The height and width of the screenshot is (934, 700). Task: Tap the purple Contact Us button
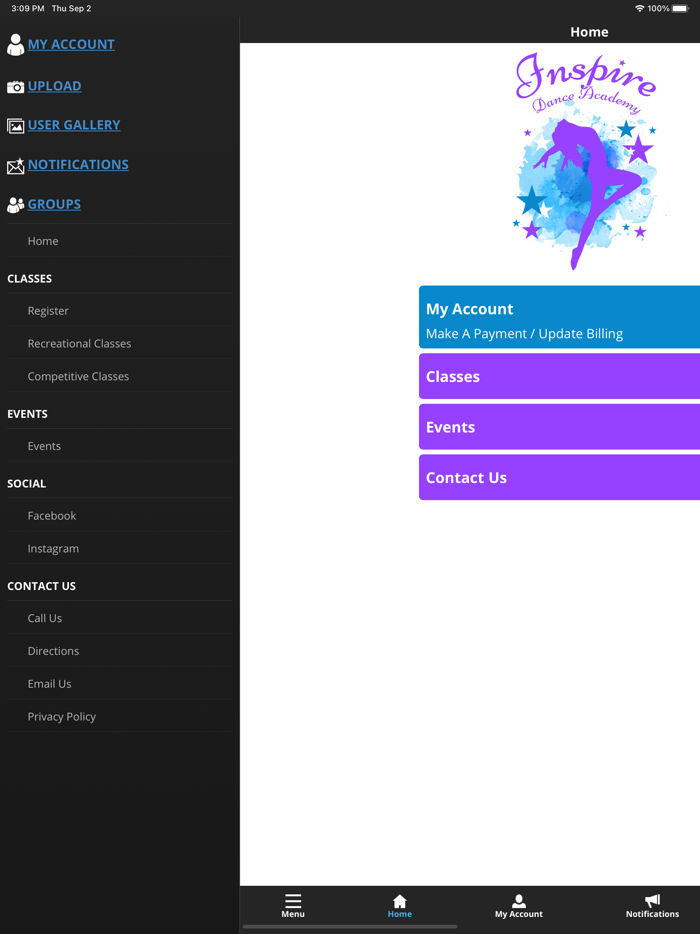coord(559,477)
